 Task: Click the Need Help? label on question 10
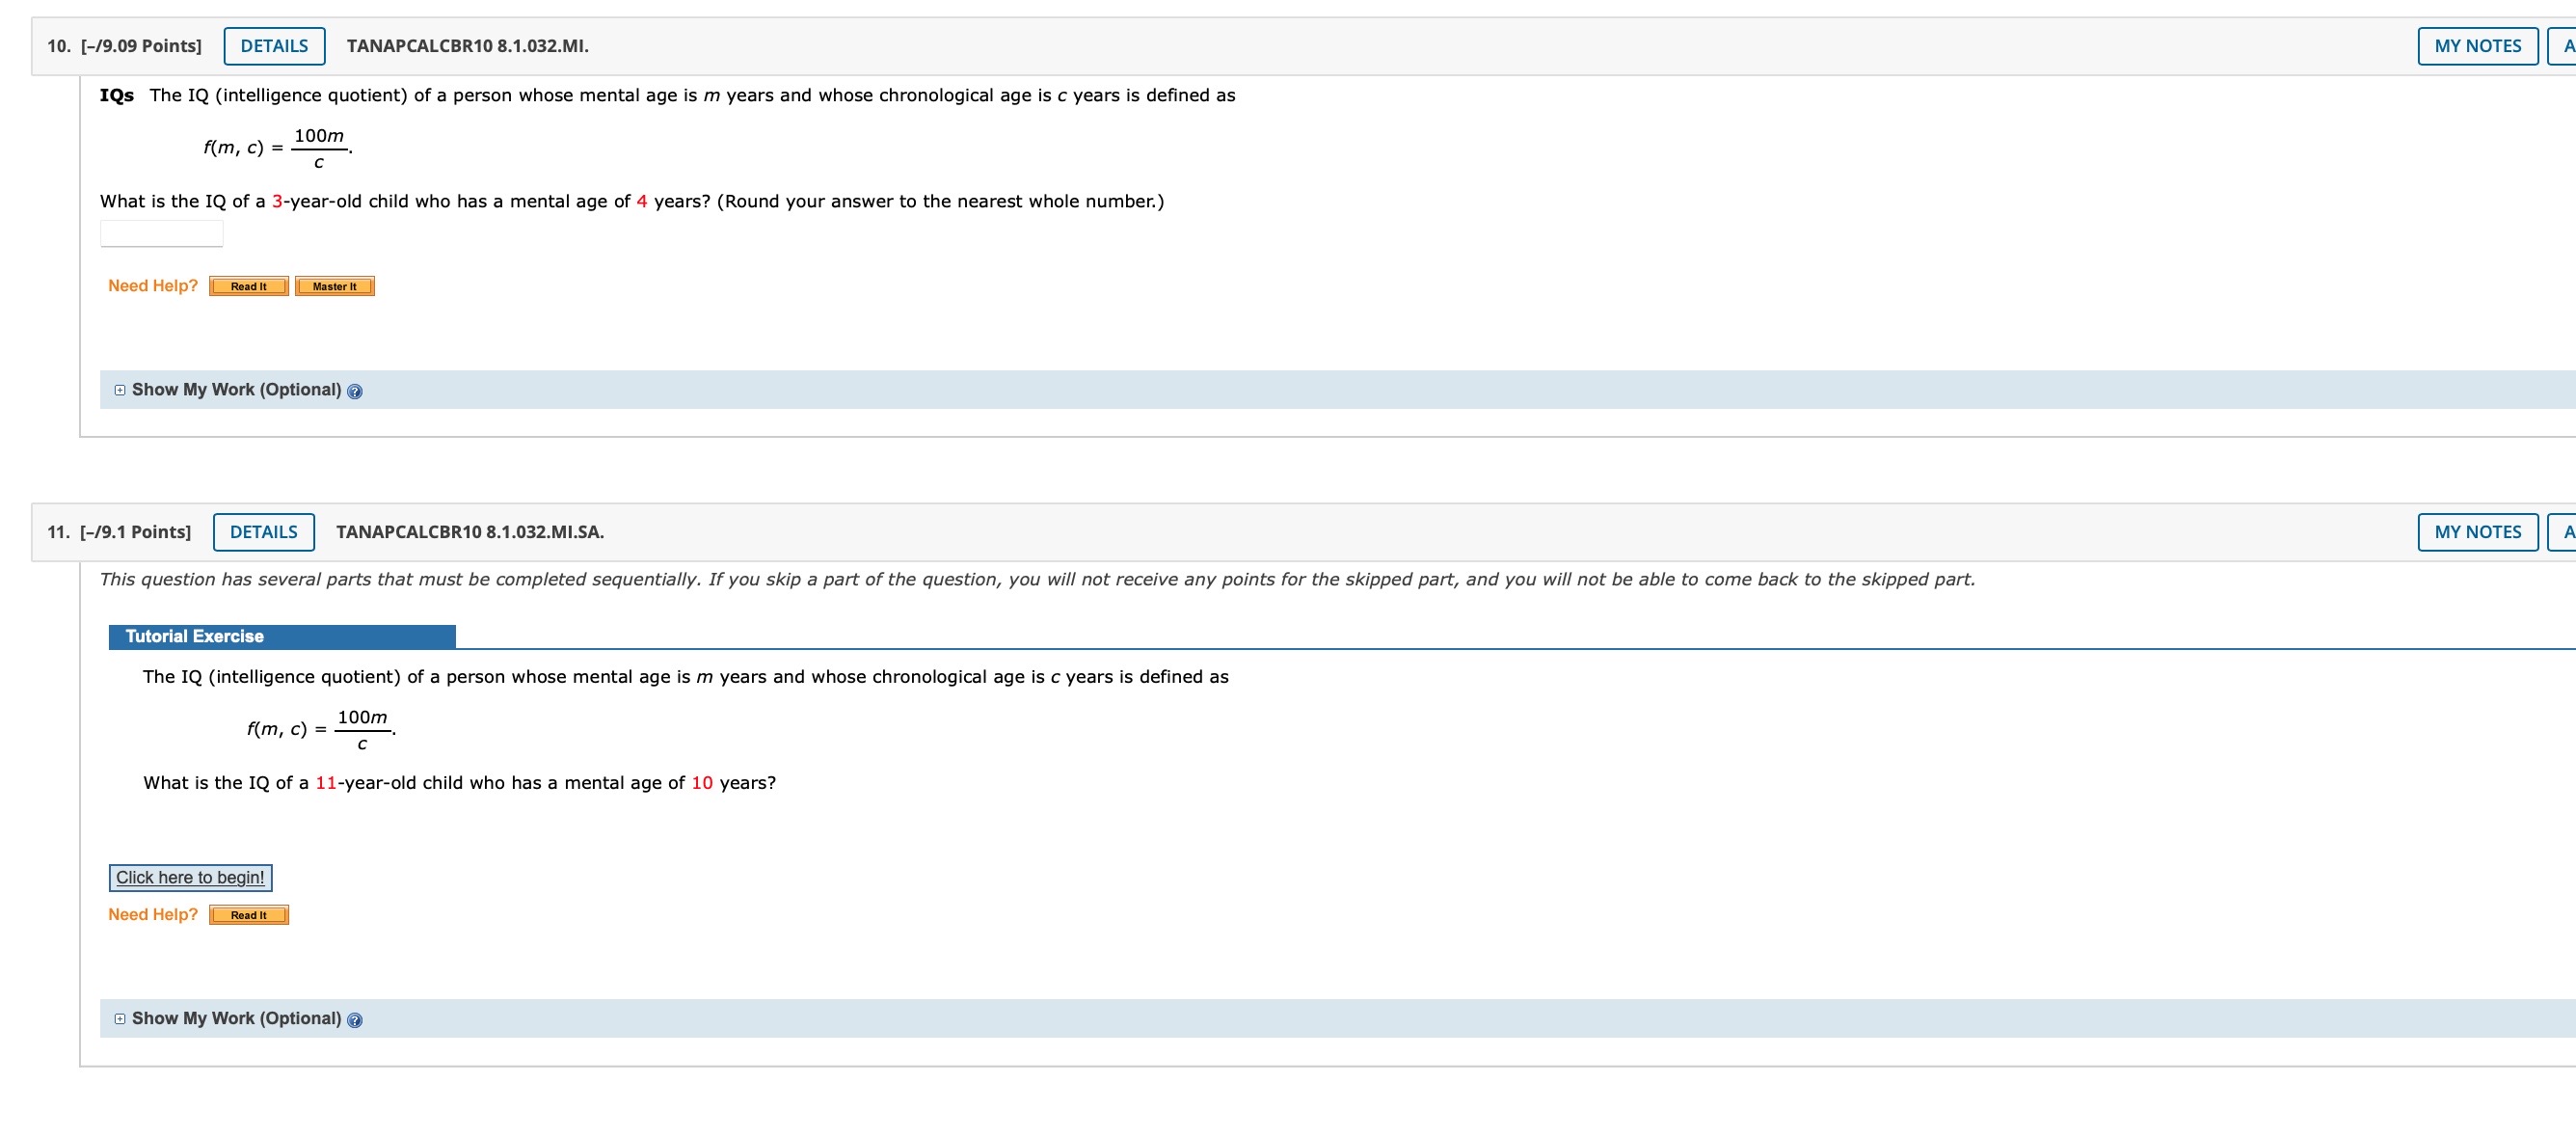click(153, 285)
